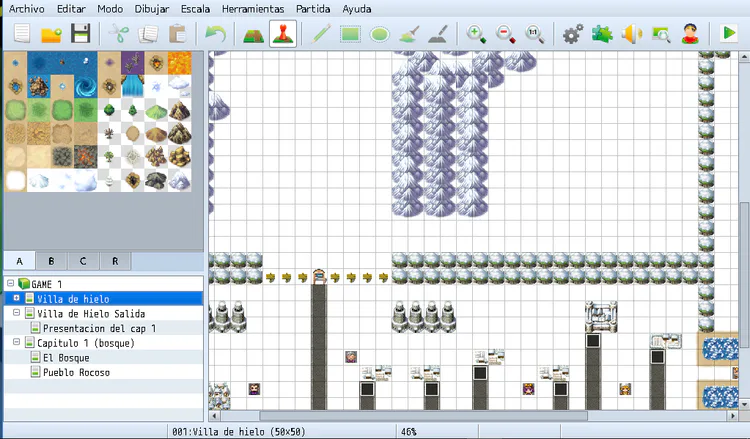The height and width of the screenshot is (439, 750).
Task: Open the Database gear icon
Action: coord(573,34)
